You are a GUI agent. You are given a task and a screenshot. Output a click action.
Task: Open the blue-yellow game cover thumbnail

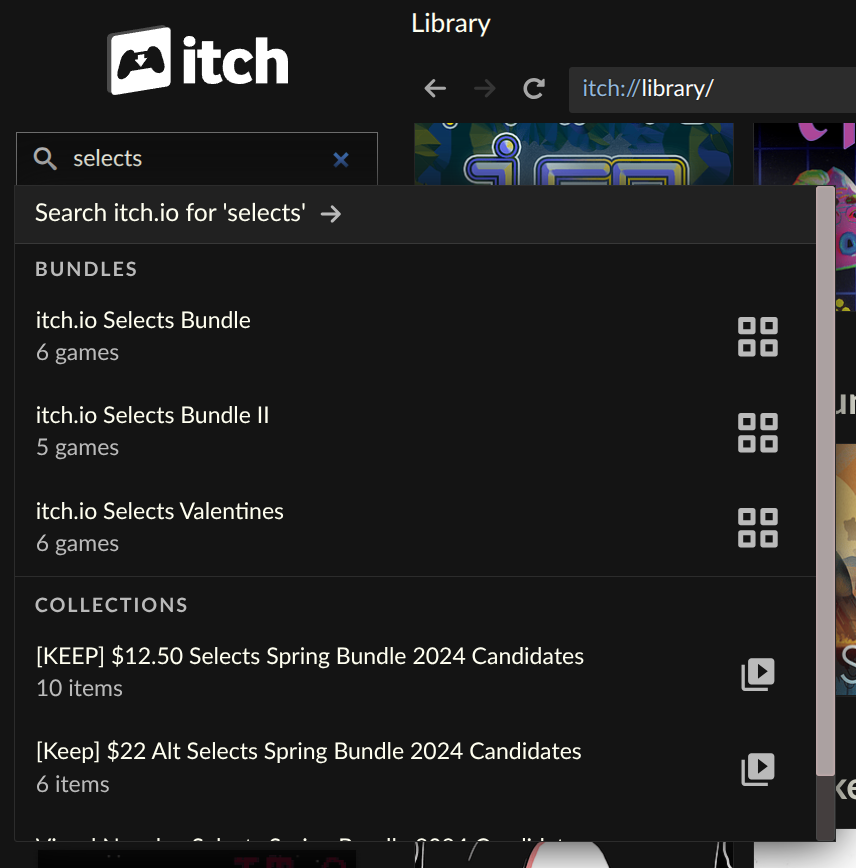574,154
